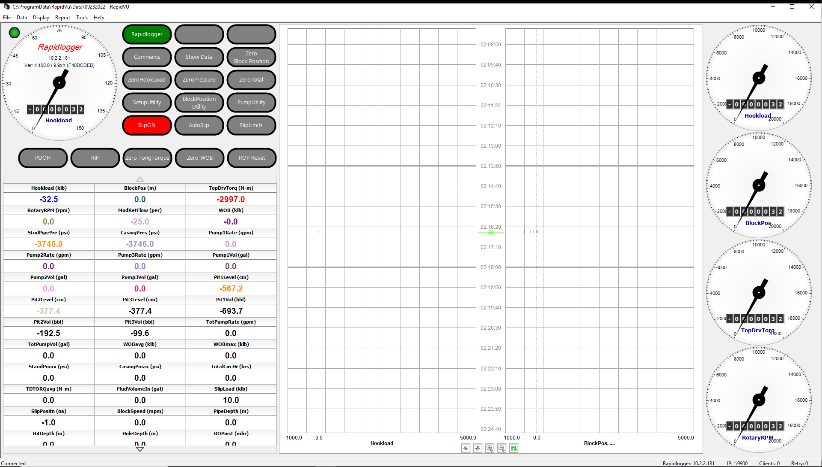This screenshot has height=467, width=822.
Task: Click the green status indicator light
Action: [x=14, y=33]
